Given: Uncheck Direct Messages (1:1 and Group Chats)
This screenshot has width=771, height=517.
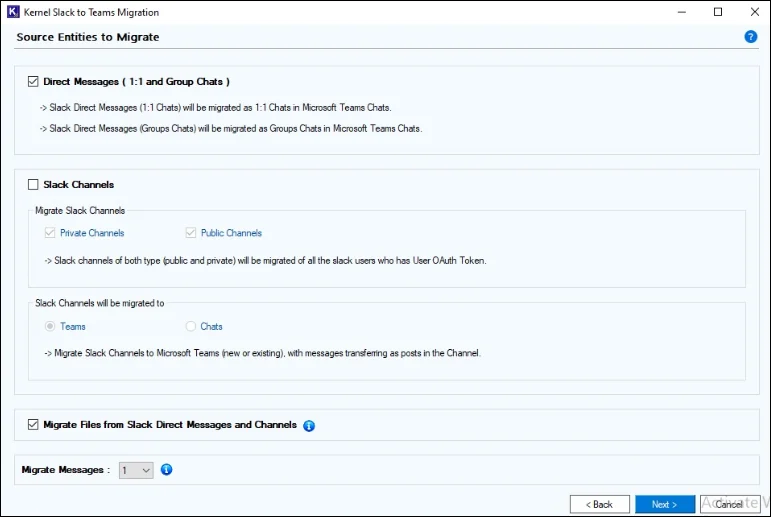Looking at the screenshot, I should [33, 82].
